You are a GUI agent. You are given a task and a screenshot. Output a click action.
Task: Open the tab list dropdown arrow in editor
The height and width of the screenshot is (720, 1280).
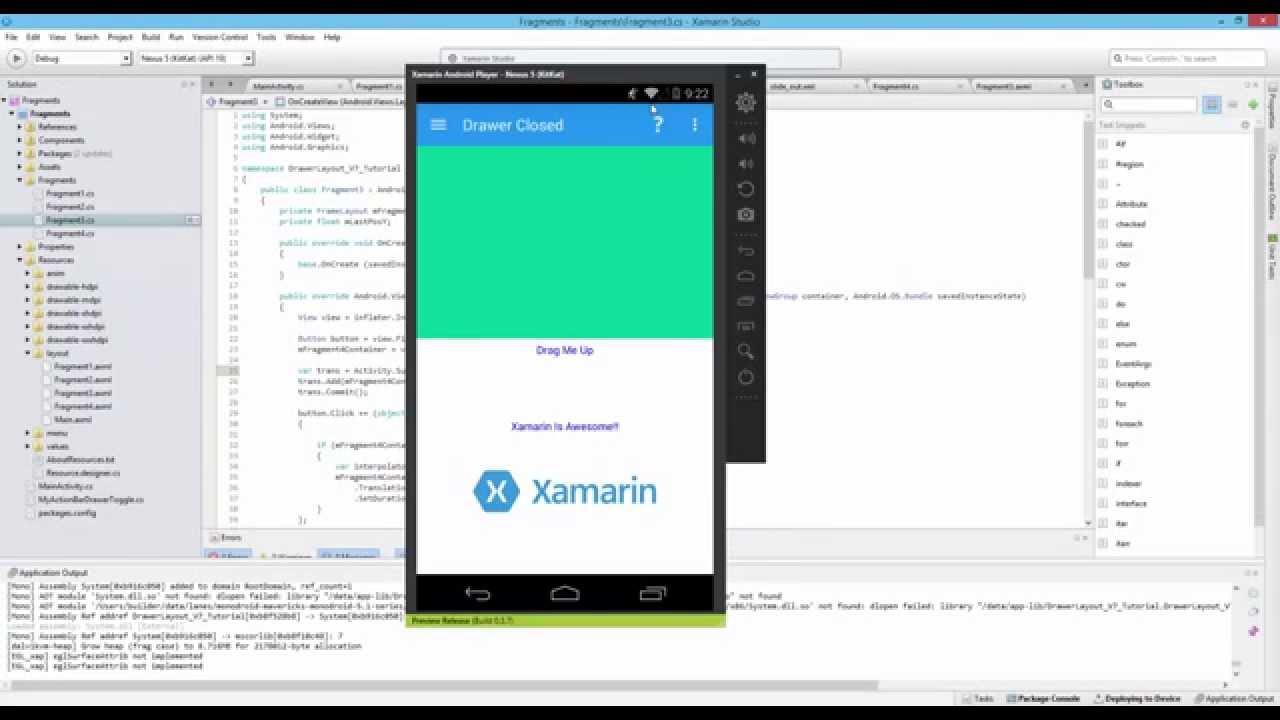tap(1085, 86)
